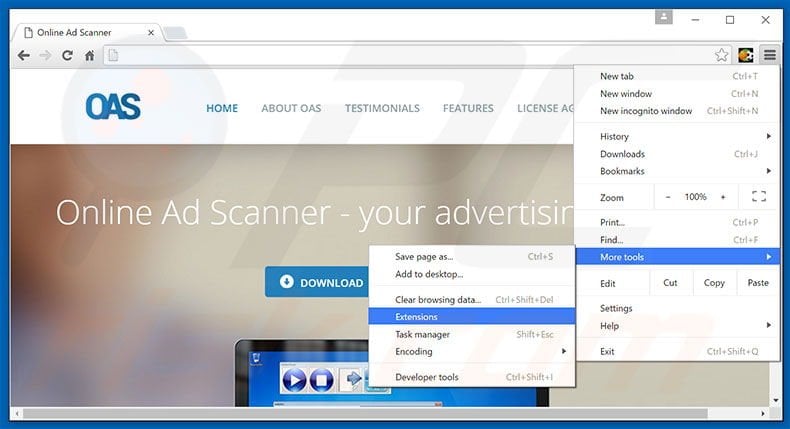The width and height of the screenshot is (790, 429).
Task: Select New window menu entry
Action: pyautogui.click(x=677, y=94)
